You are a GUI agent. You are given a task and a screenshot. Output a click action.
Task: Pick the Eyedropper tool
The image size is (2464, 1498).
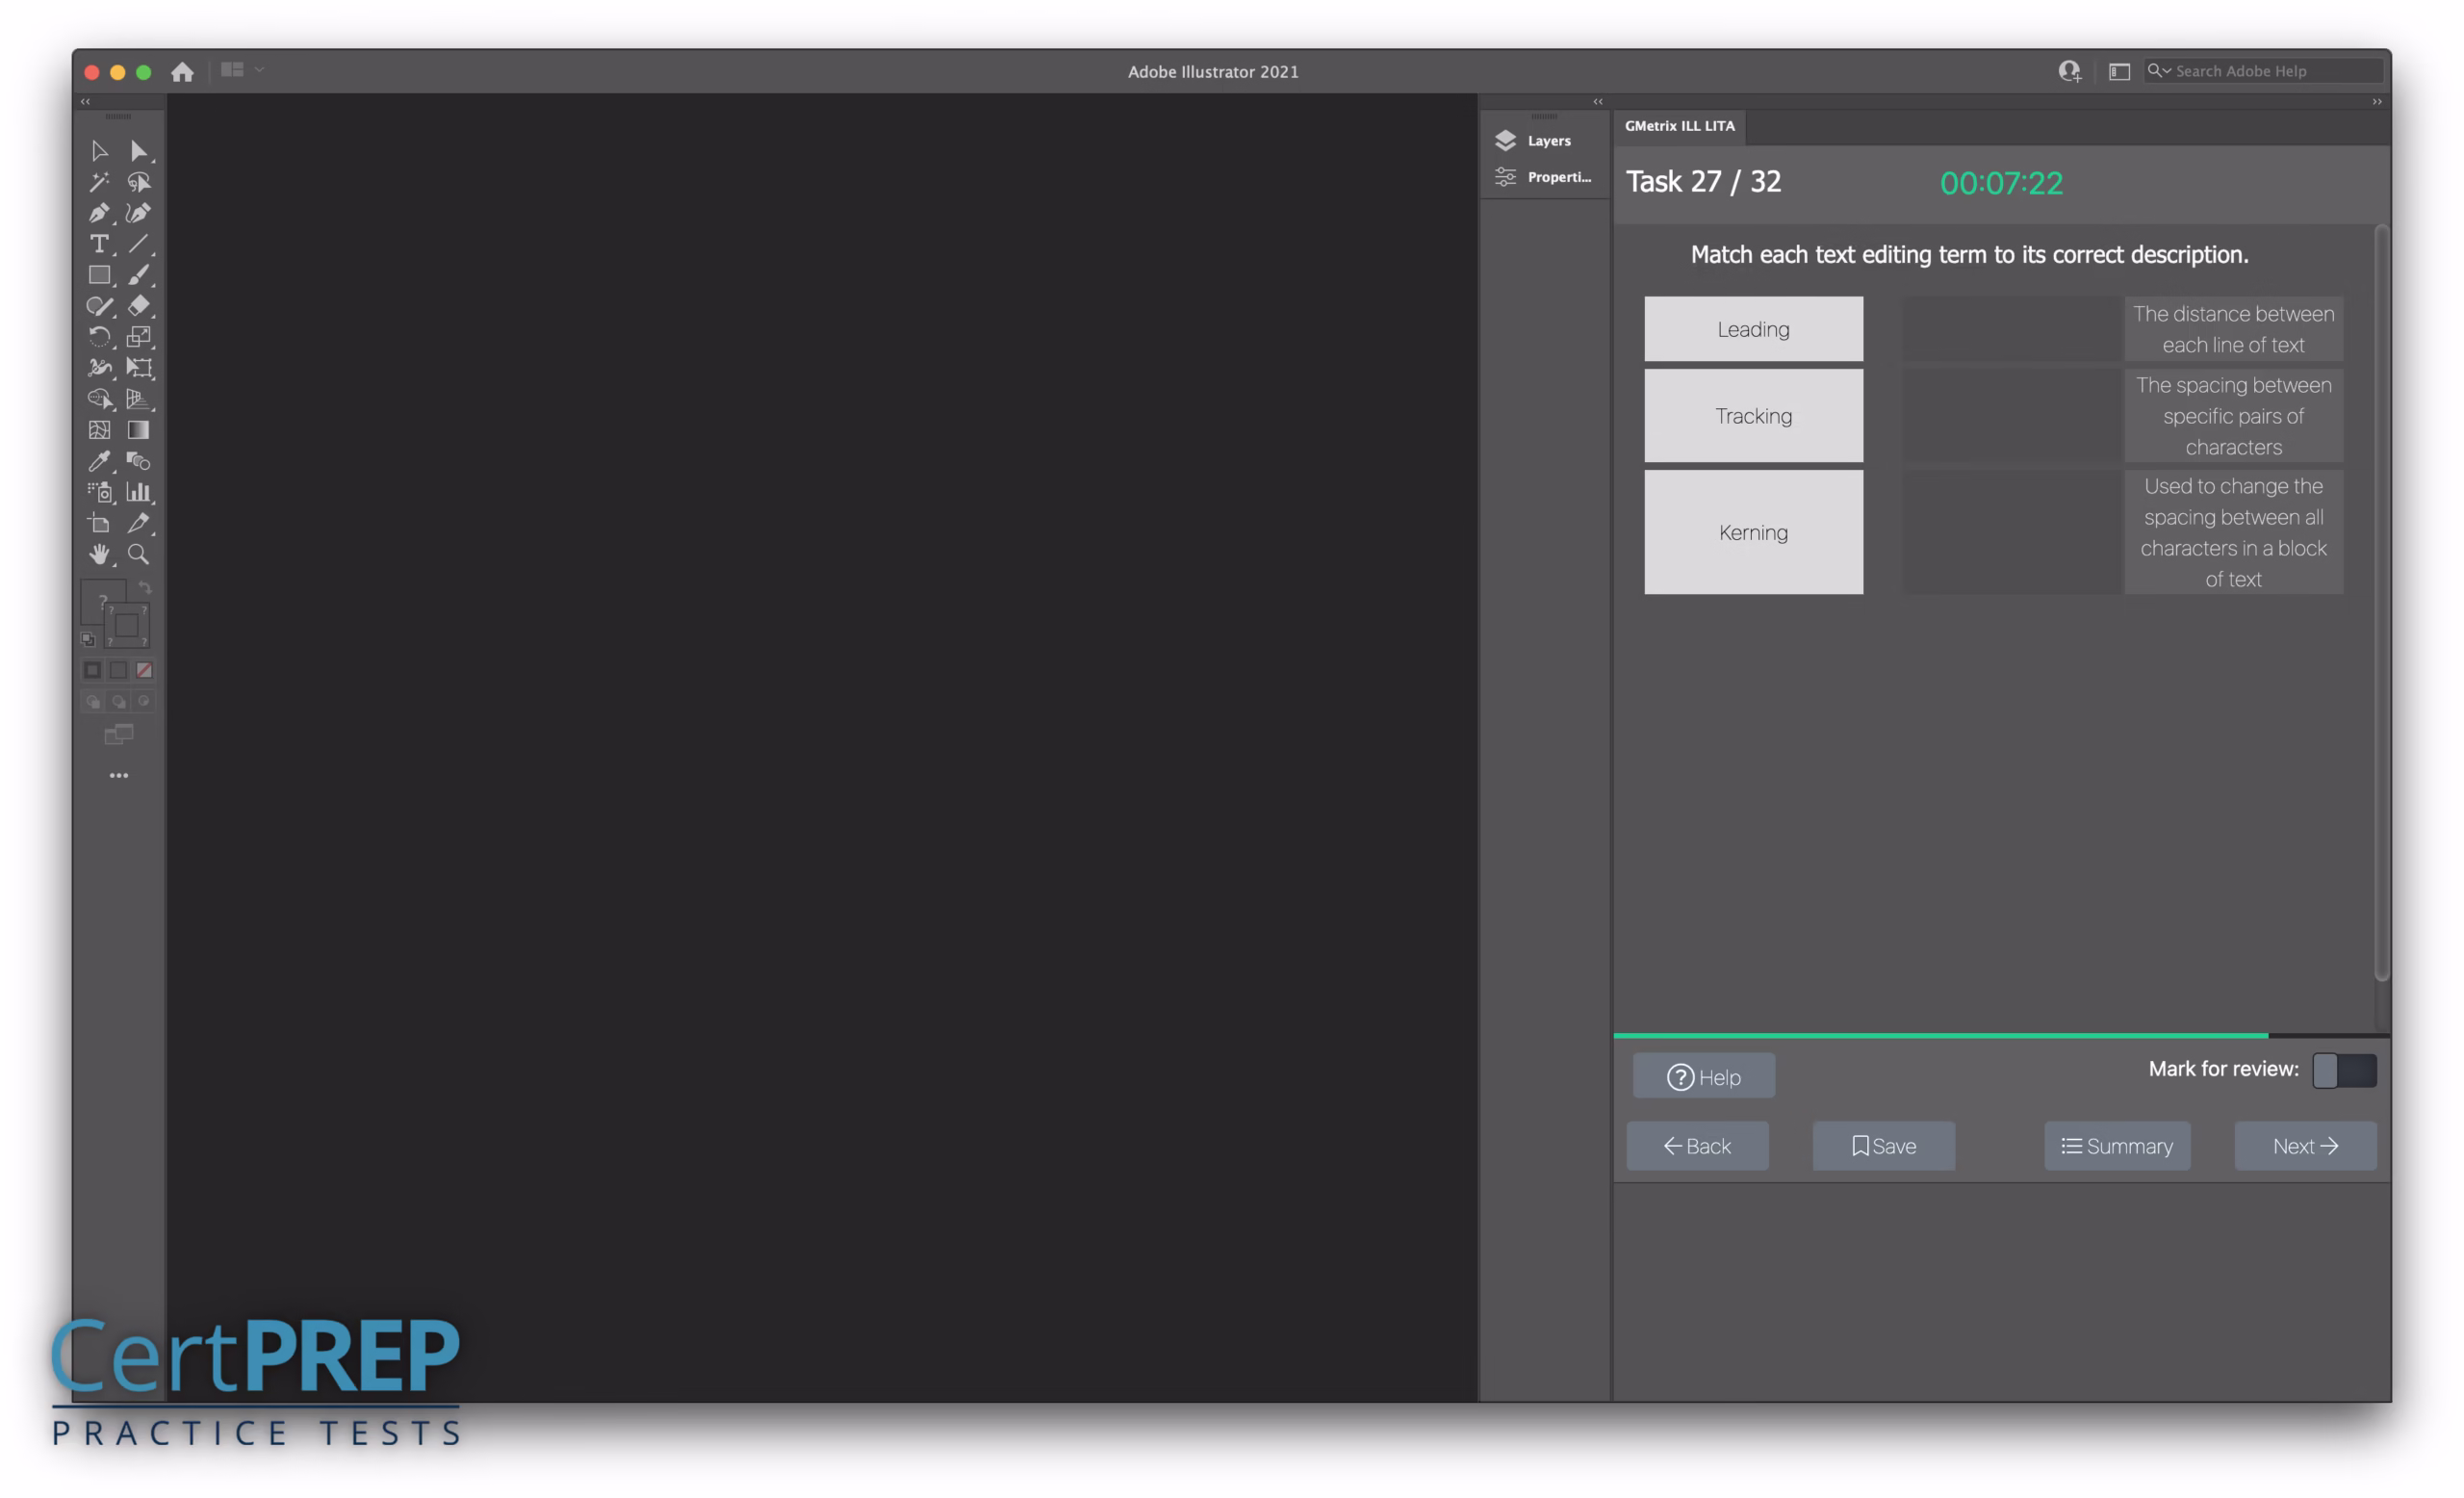coord(99,461)
